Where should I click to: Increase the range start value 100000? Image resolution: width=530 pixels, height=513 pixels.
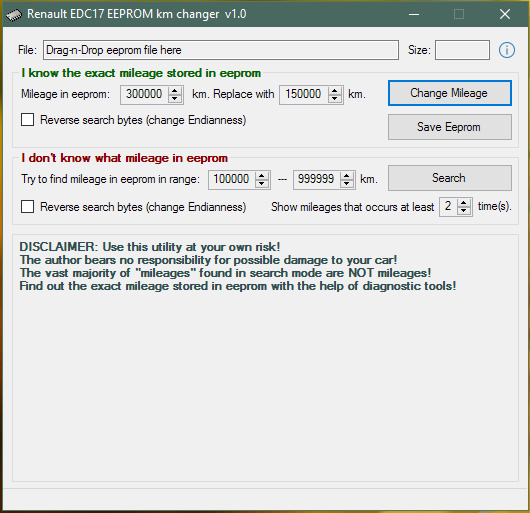coord(262,176)
